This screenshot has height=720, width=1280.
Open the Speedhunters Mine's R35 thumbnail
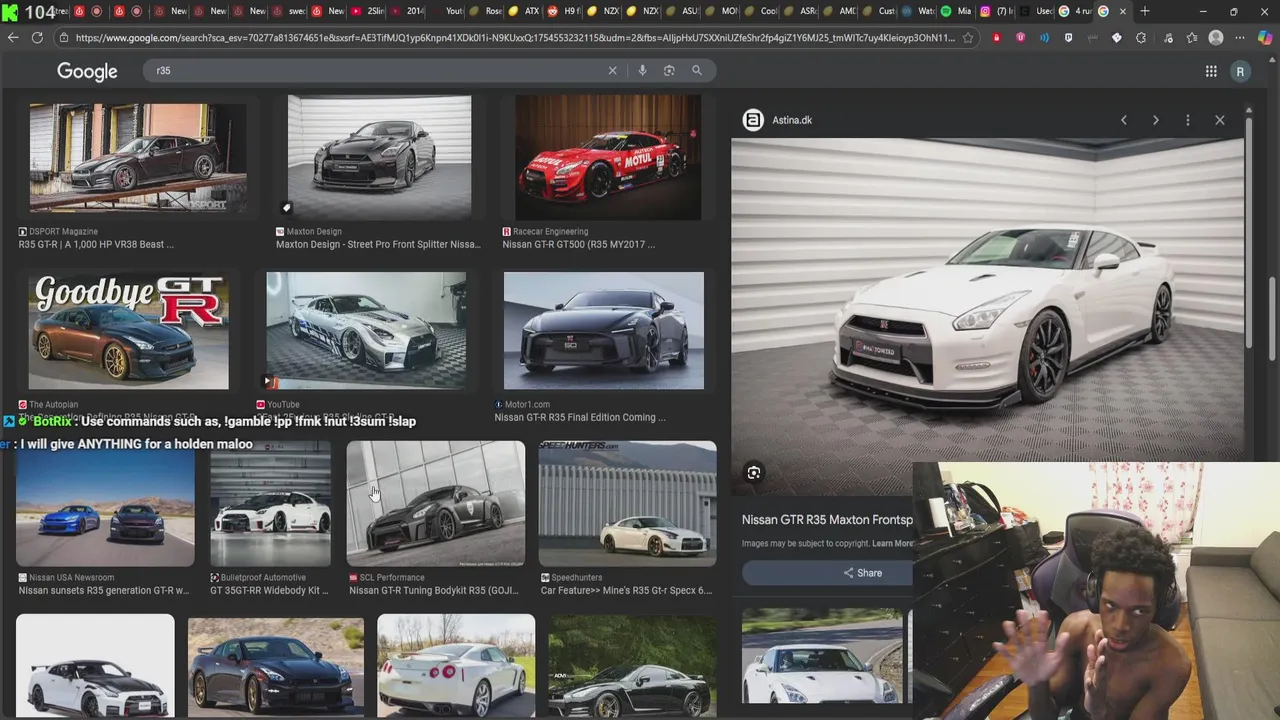point(628,504)
